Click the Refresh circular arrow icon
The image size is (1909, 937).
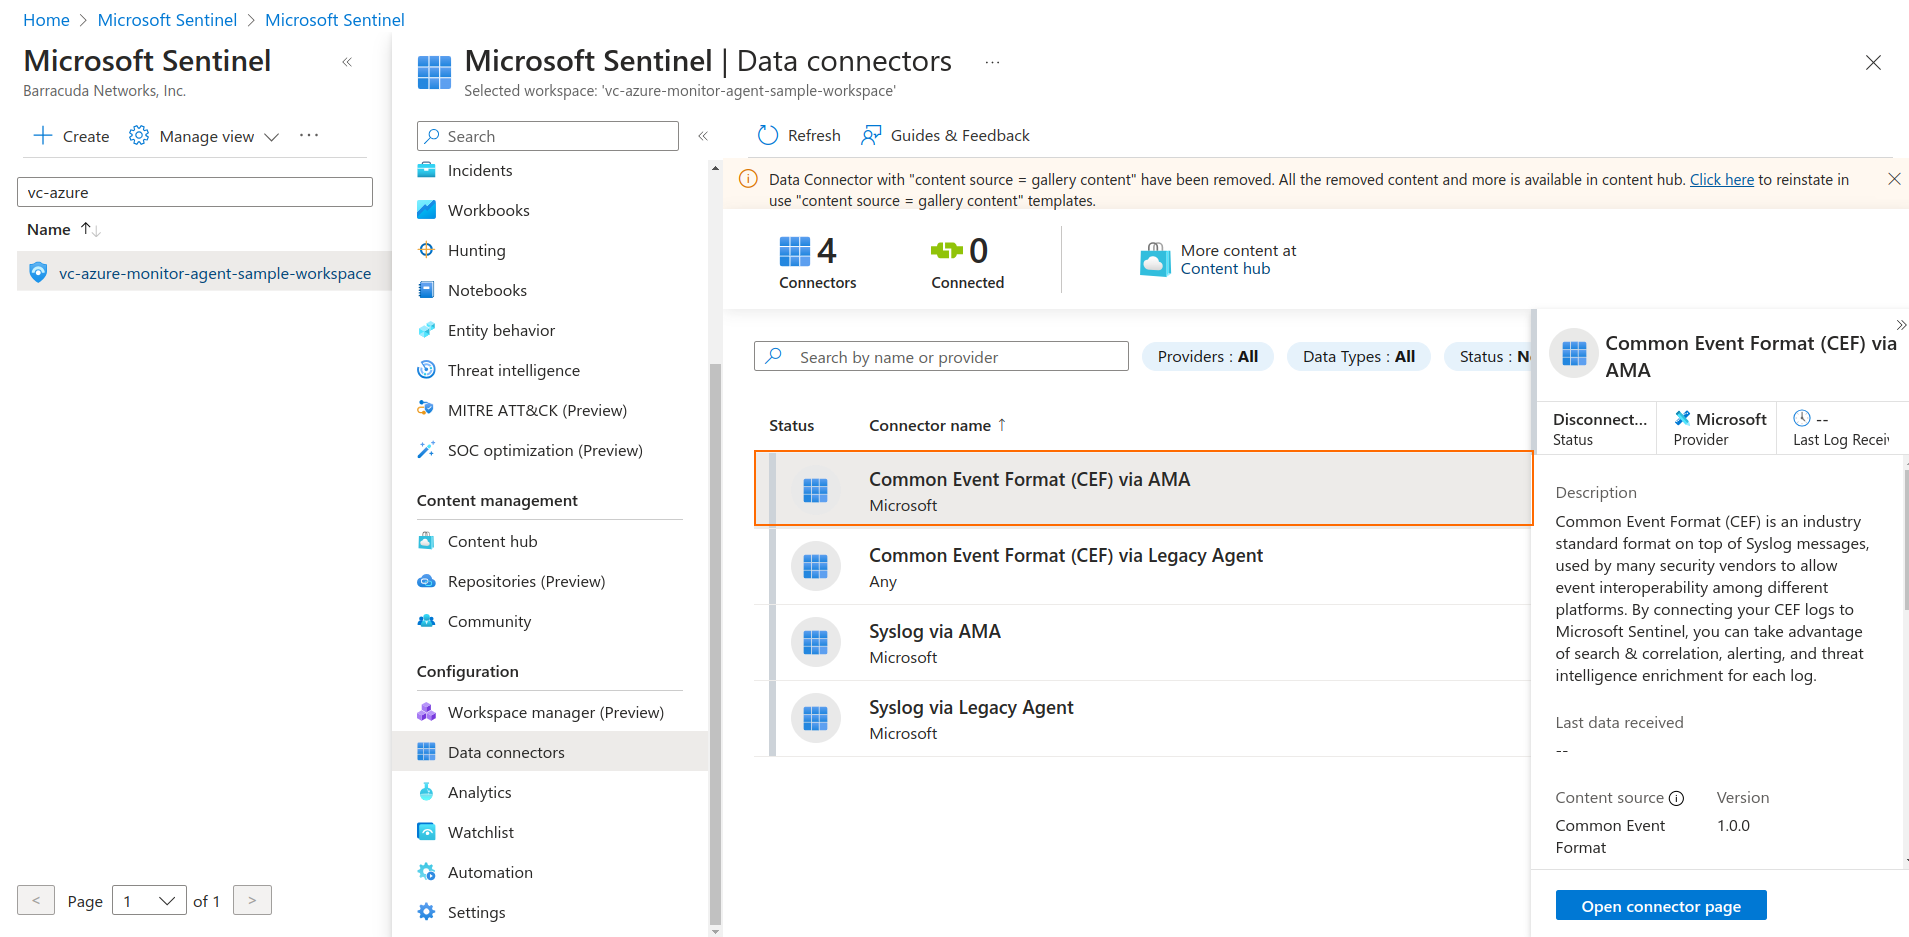point(768,135)
